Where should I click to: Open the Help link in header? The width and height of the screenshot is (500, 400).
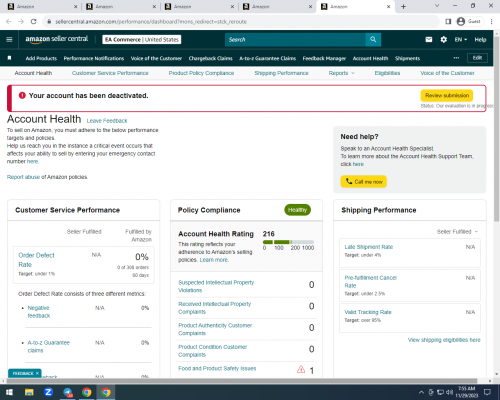click(480, 39)
